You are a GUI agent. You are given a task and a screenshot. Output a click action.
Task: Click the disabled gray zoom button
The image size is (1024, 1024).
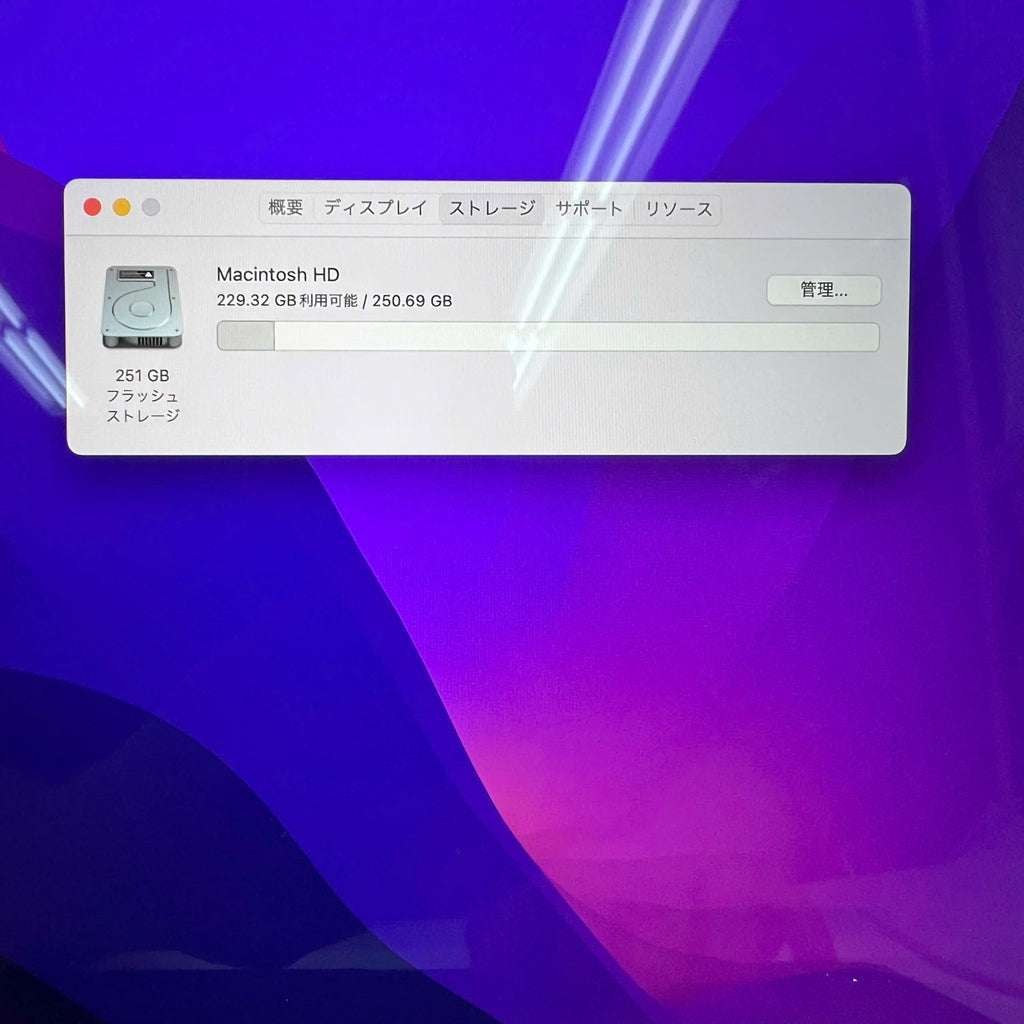click(x=151, y=207)
